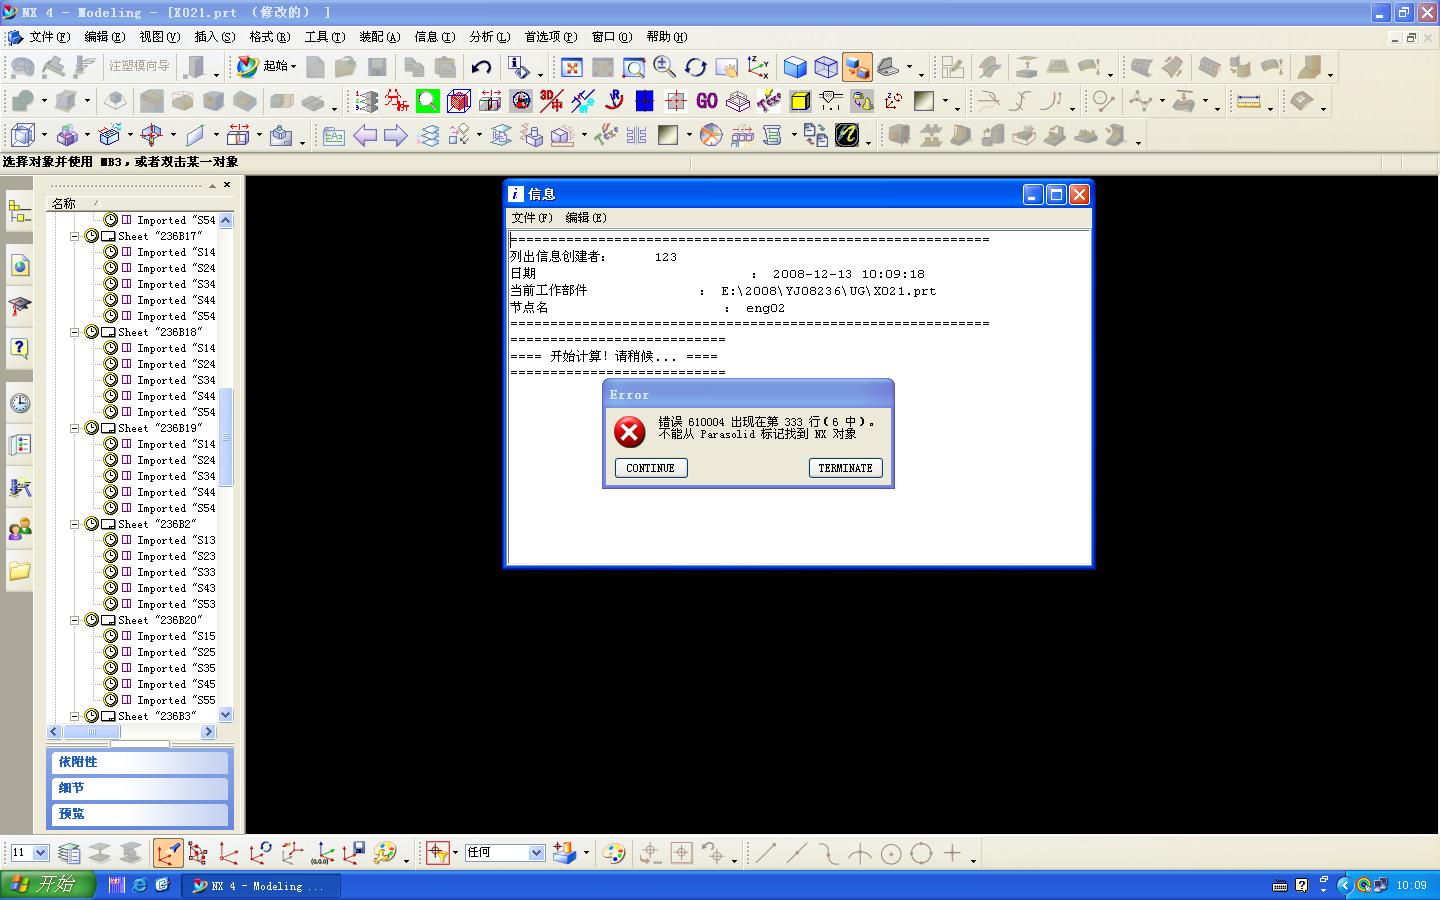Click the red wireframe cube icon
1440x900 pixels.
click(459, 101)
